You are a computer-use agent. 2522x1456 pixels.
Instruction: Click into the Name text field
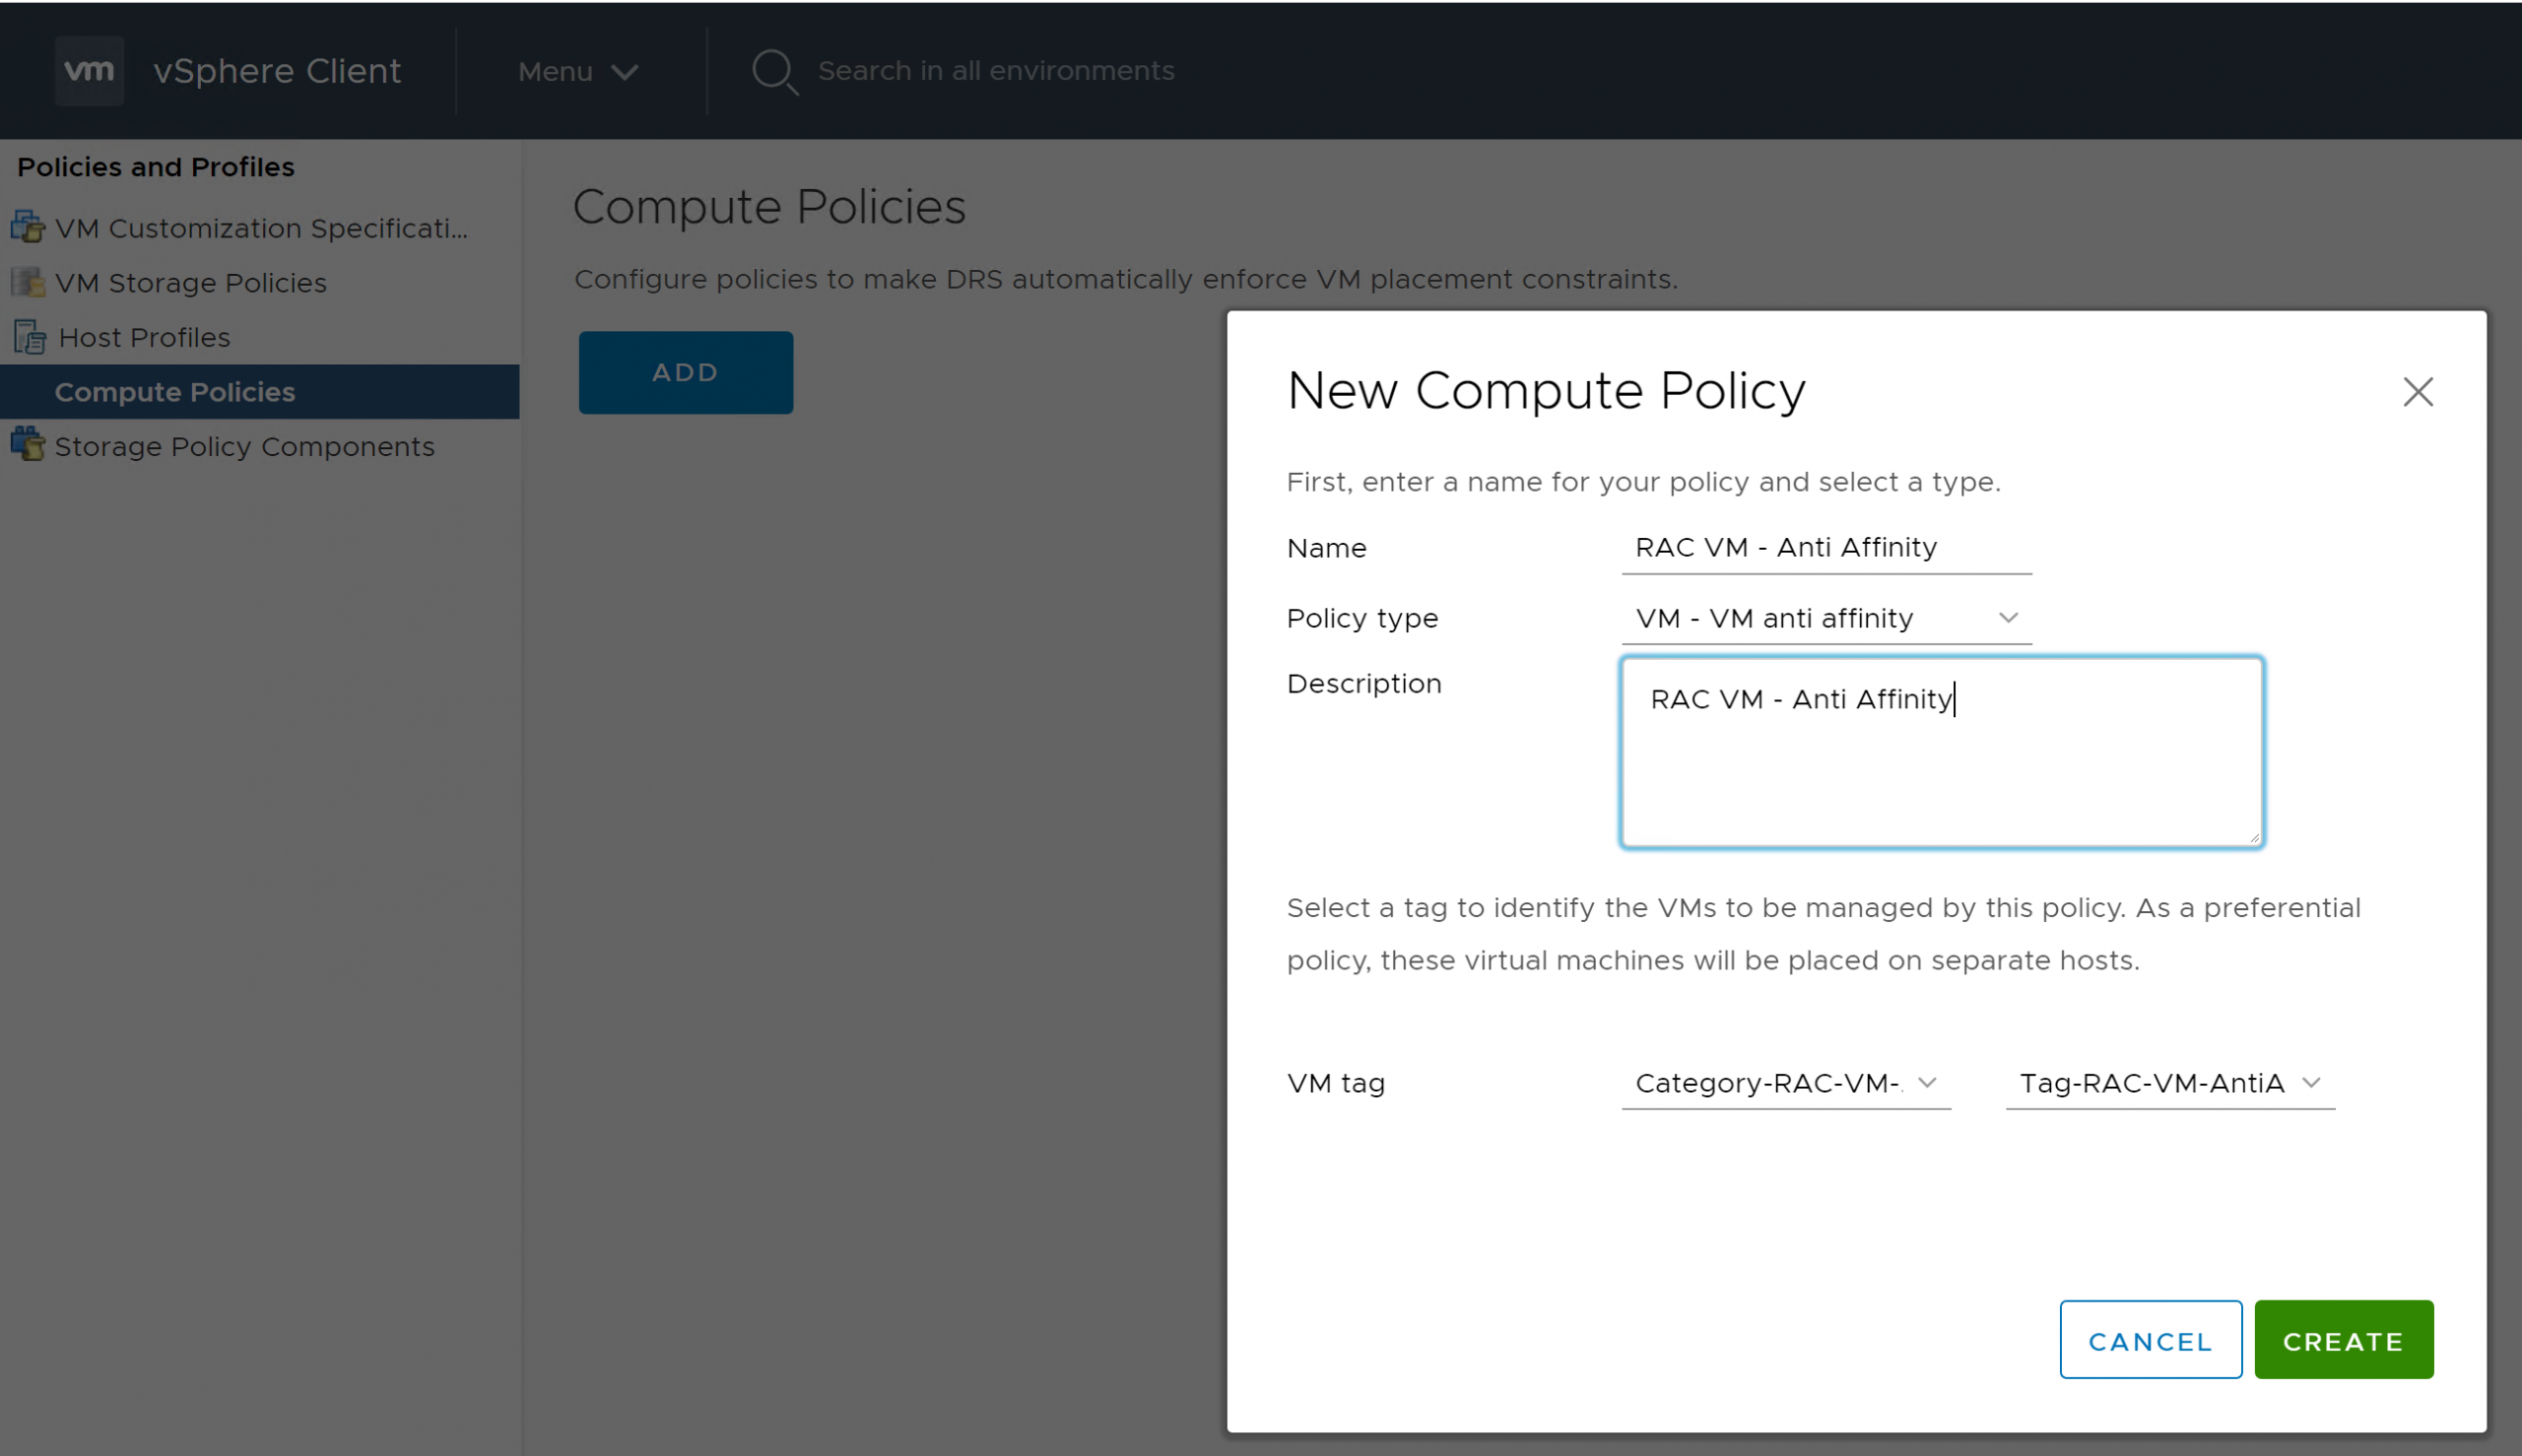1825,548
